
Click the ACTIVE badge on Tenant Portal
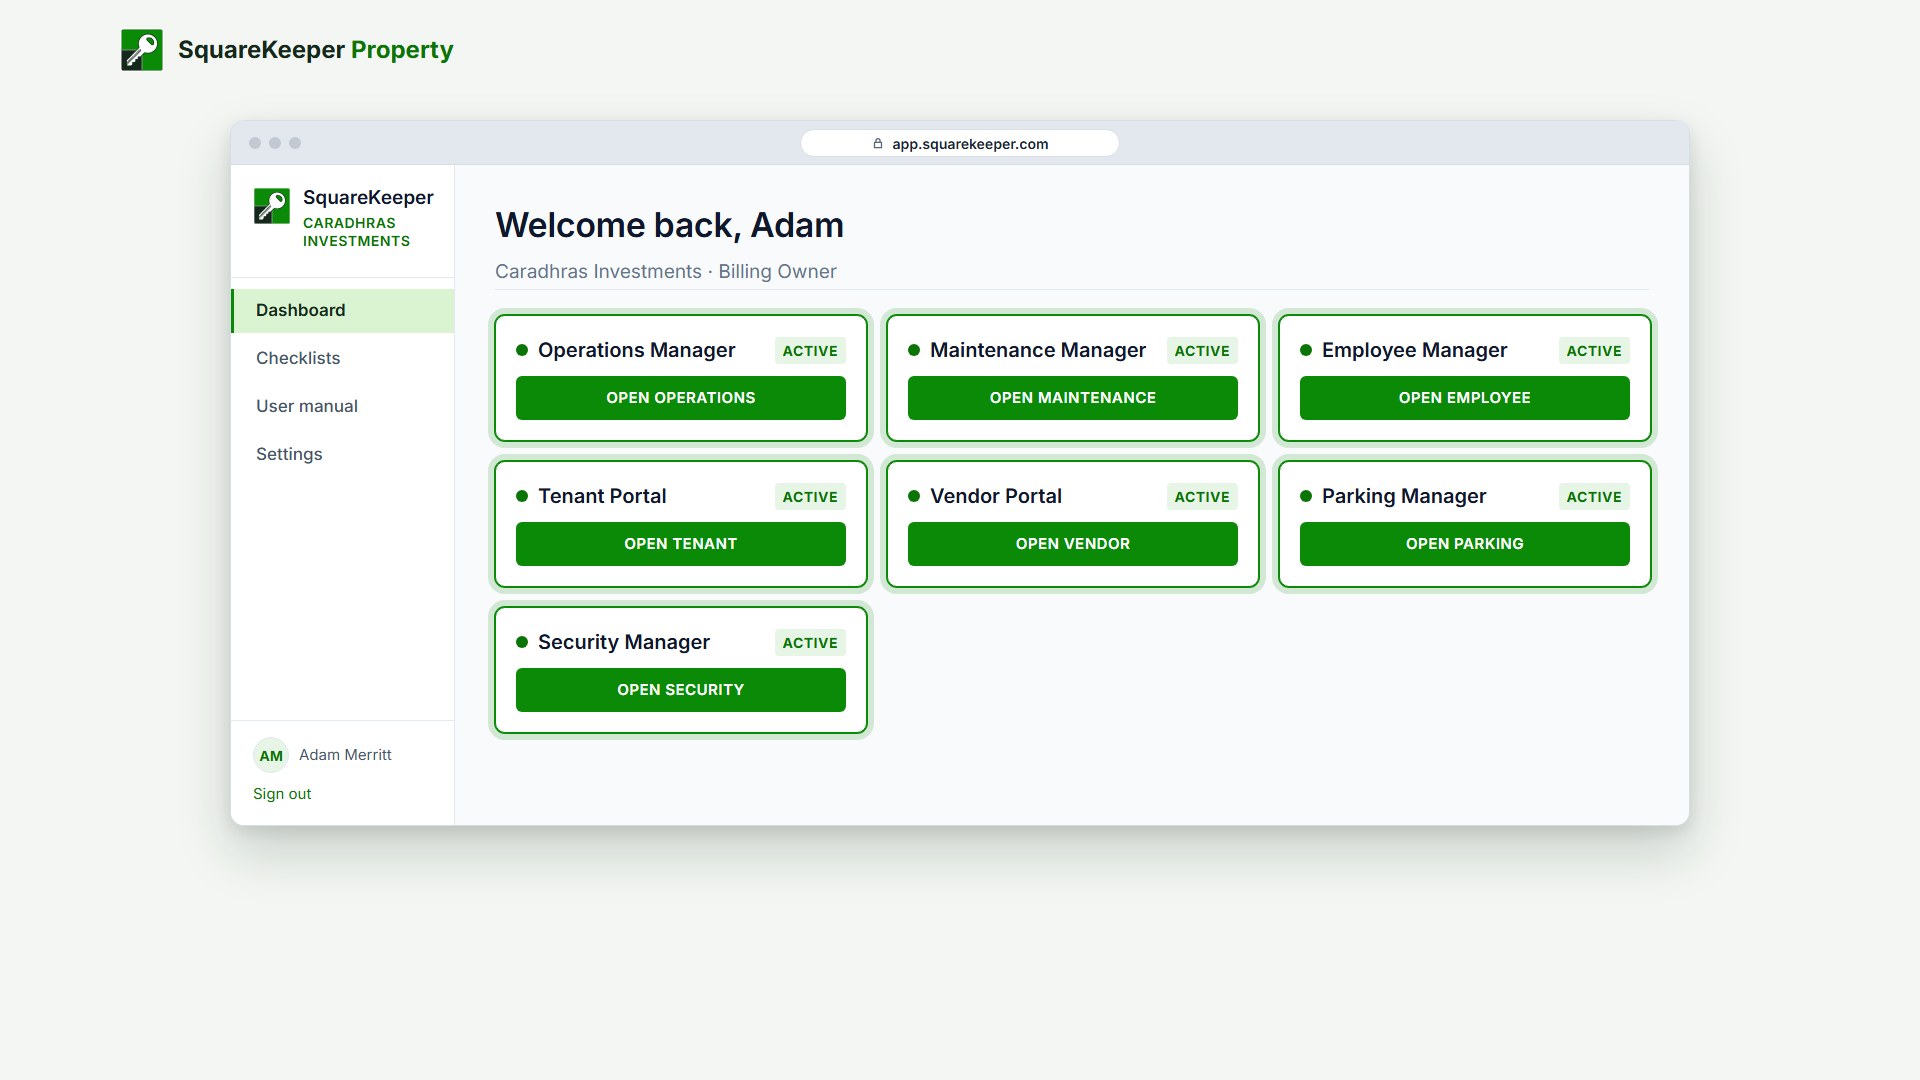(x=810, y=497)
